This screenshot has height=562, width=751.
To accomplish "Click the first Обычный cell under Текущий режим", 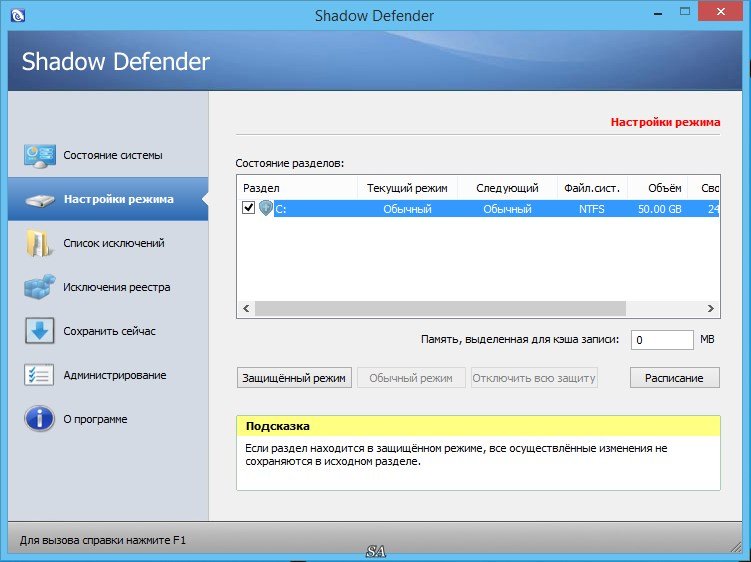I will coord(407,209).
